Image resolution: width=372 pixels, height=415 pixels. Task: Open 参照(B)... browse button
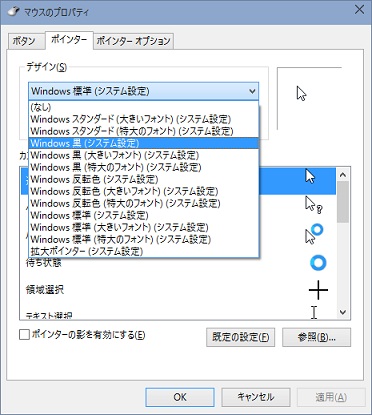(316, 337)
